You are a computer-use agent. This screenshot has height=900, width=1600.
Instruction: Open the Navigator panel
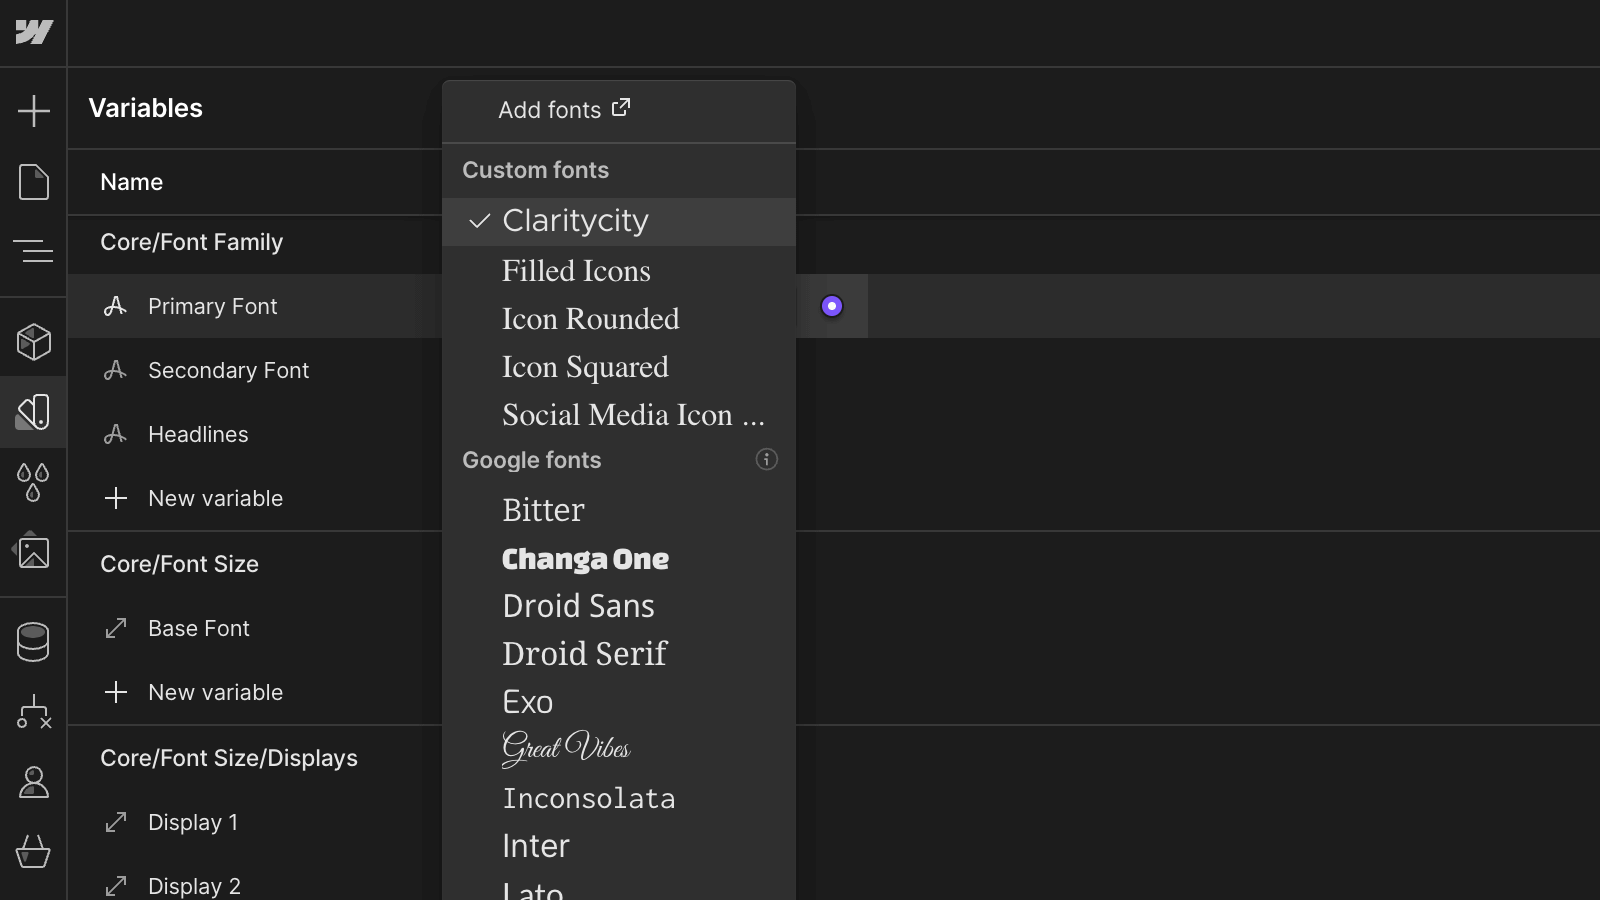pyautogui.click(x=34, y=252)
